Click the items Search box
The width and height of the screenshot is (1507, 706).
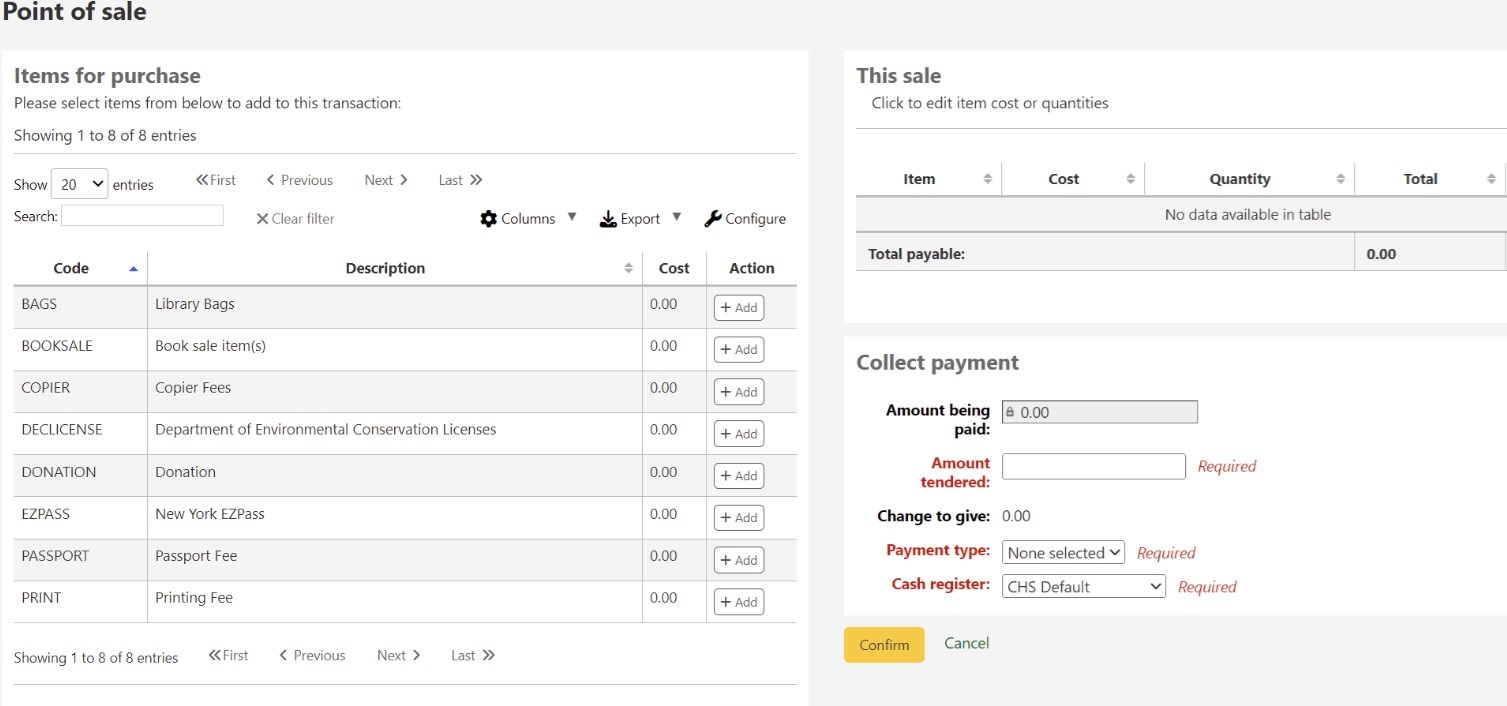[142, 216]
